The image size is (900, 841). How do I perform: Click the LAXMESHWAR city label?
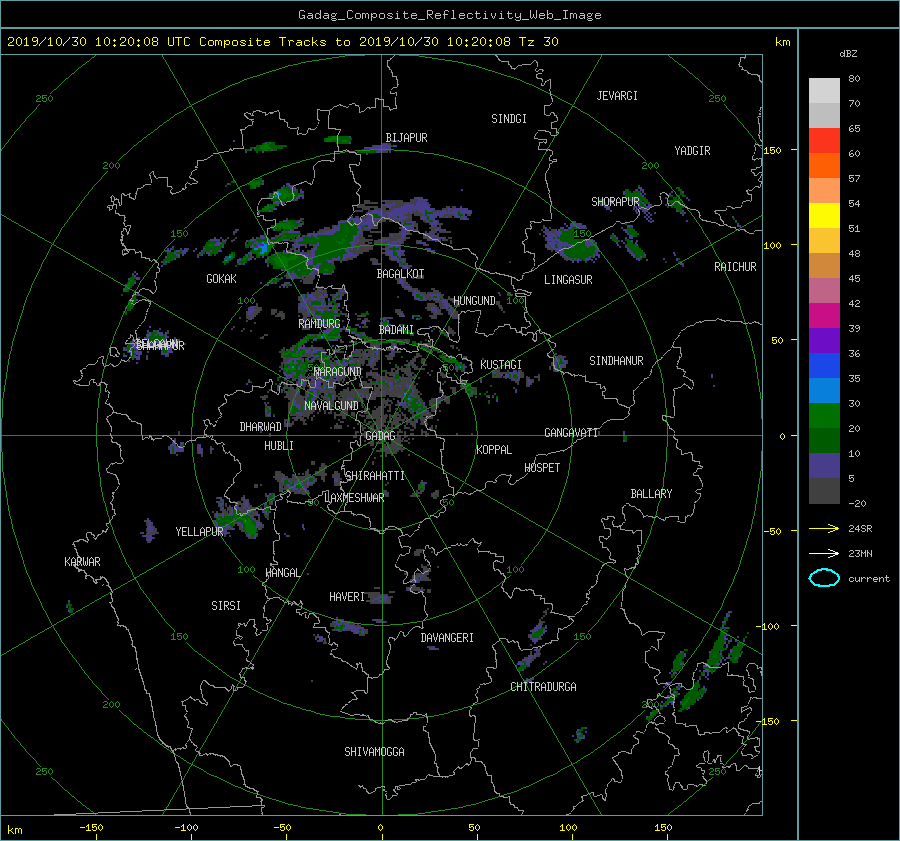tap(354, 498)
